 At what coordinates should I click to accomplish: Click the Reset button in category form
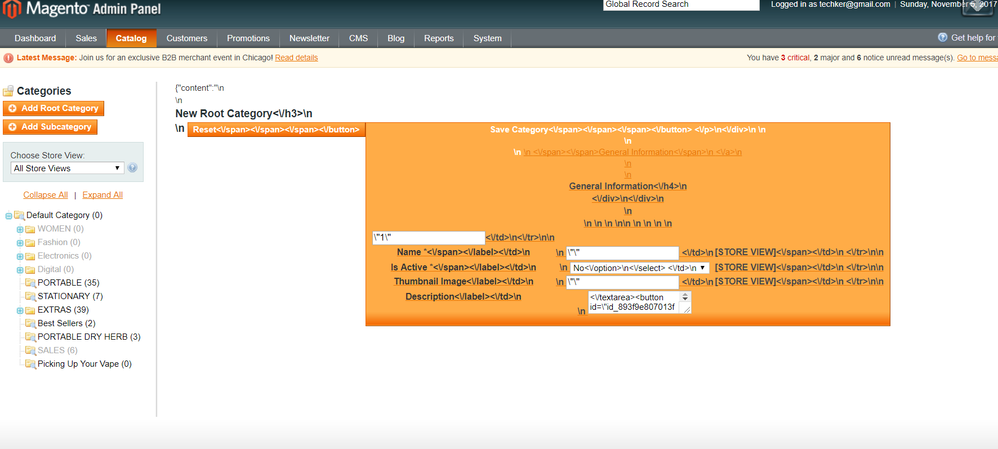276,130
